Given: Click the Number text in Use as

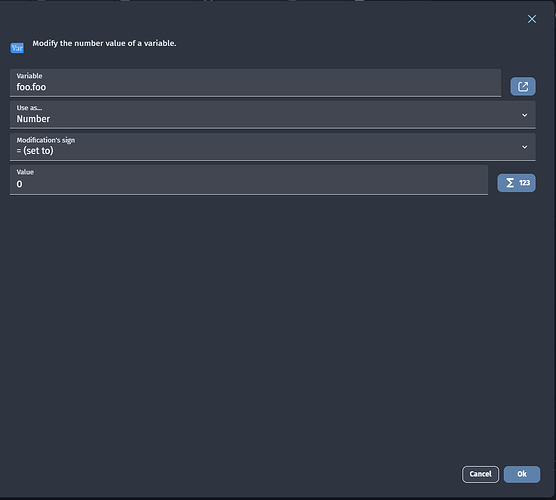Looking at the screenshot, I should (x=33, y=119).
